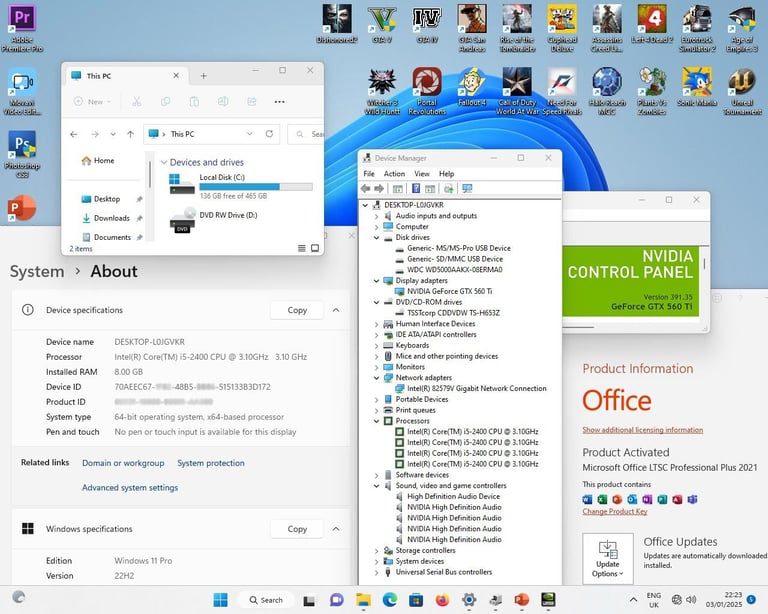Screen dimensions: 768x614
Task: Select This PC tab in File Explorer
Action: tap(125, 76)
